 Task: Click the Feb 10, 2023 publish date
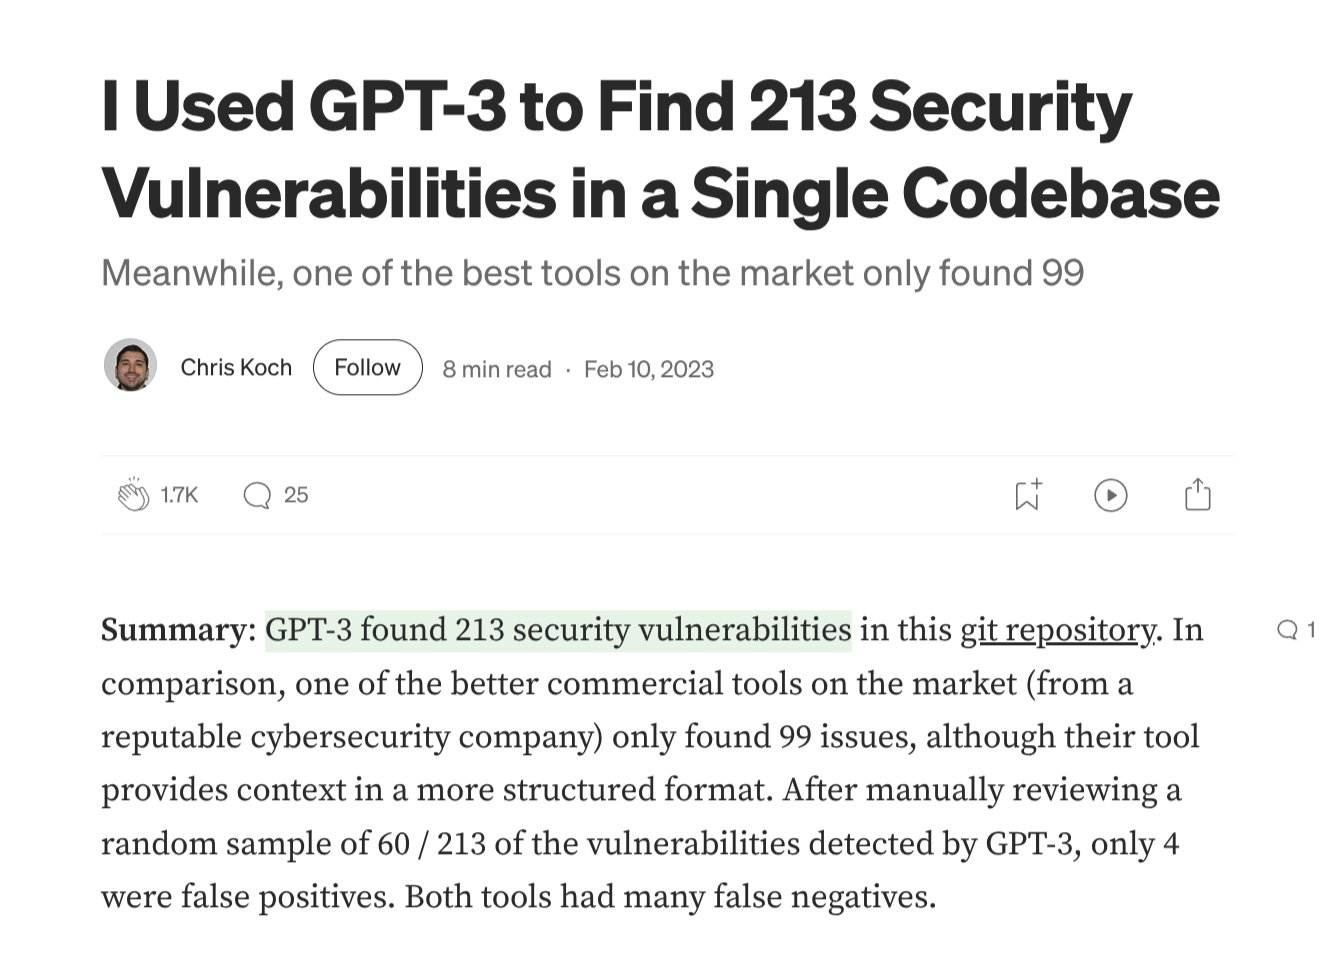click(649, 369)
